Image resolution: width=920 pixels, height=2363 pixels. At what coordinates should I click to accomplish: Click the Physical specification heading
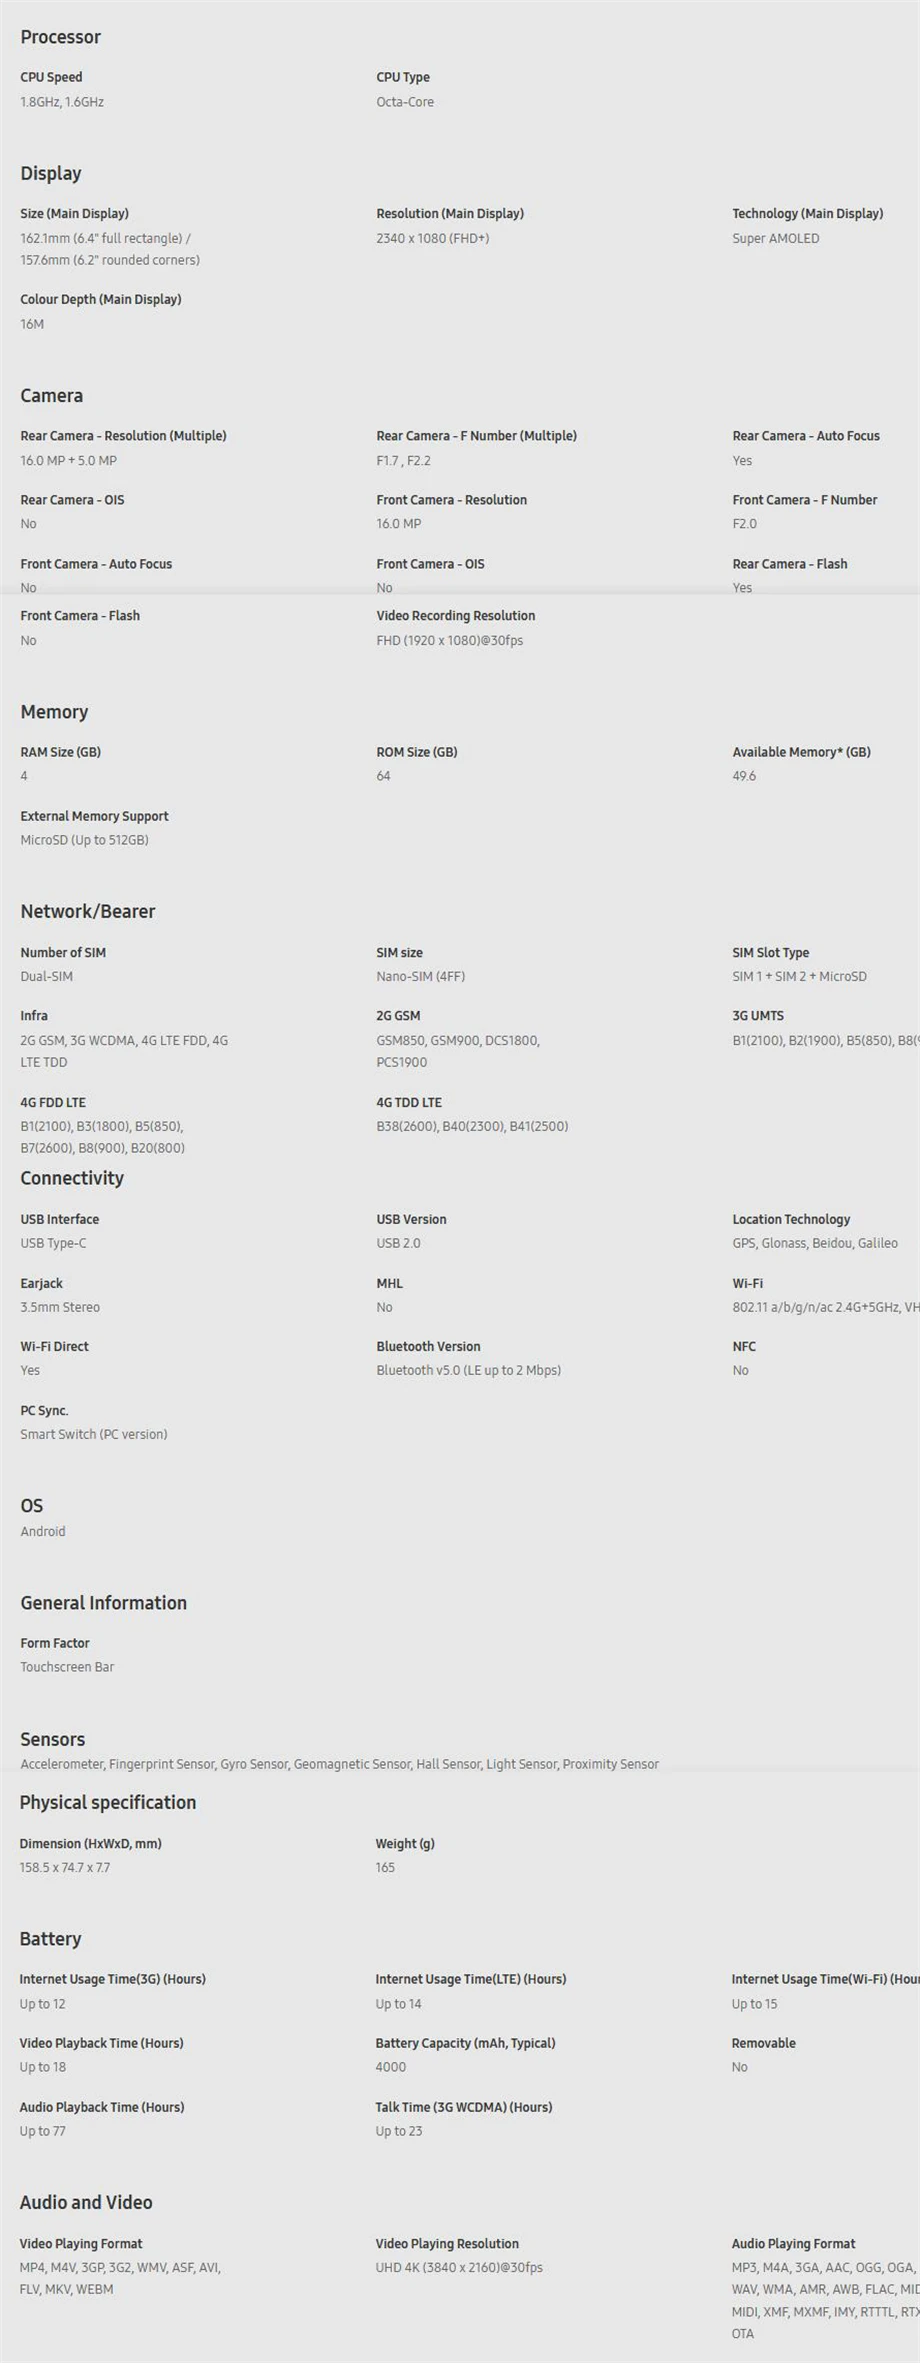108,1802
